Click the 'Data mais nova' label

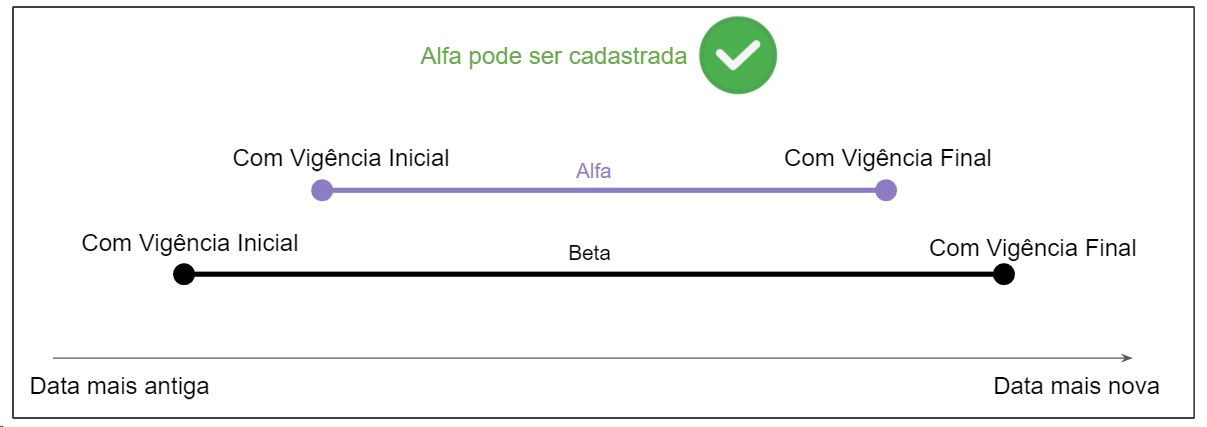[x=1076, y=386]
